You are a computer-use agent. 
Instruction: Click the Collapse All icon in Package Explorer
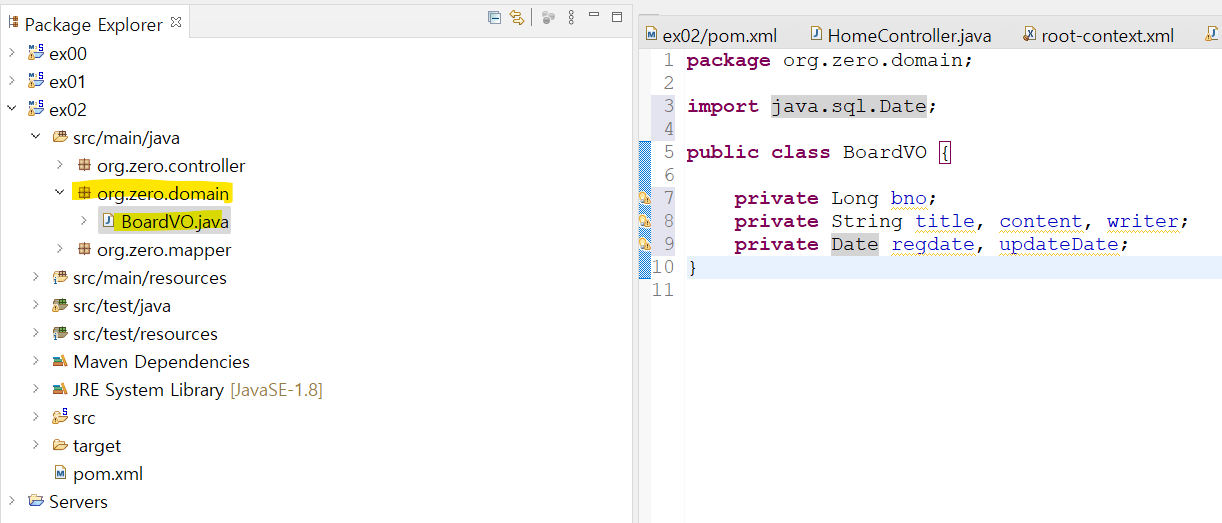point(494,17)
